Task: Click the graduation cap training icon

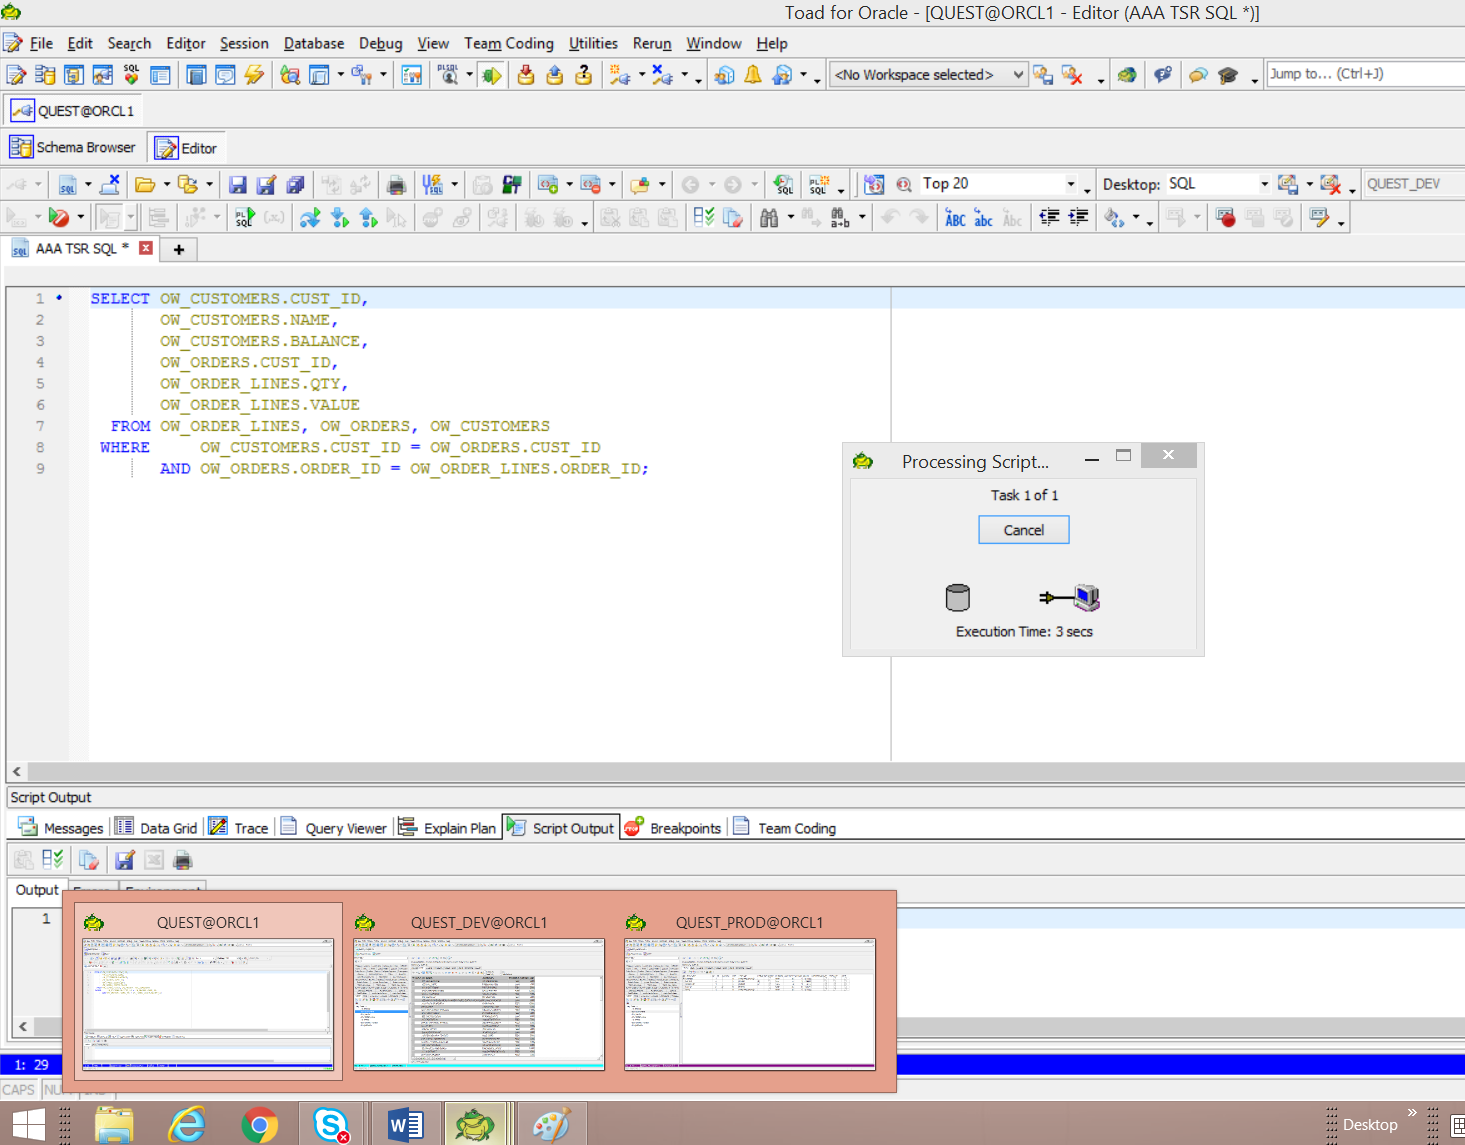Action: tap(1228, 75)
